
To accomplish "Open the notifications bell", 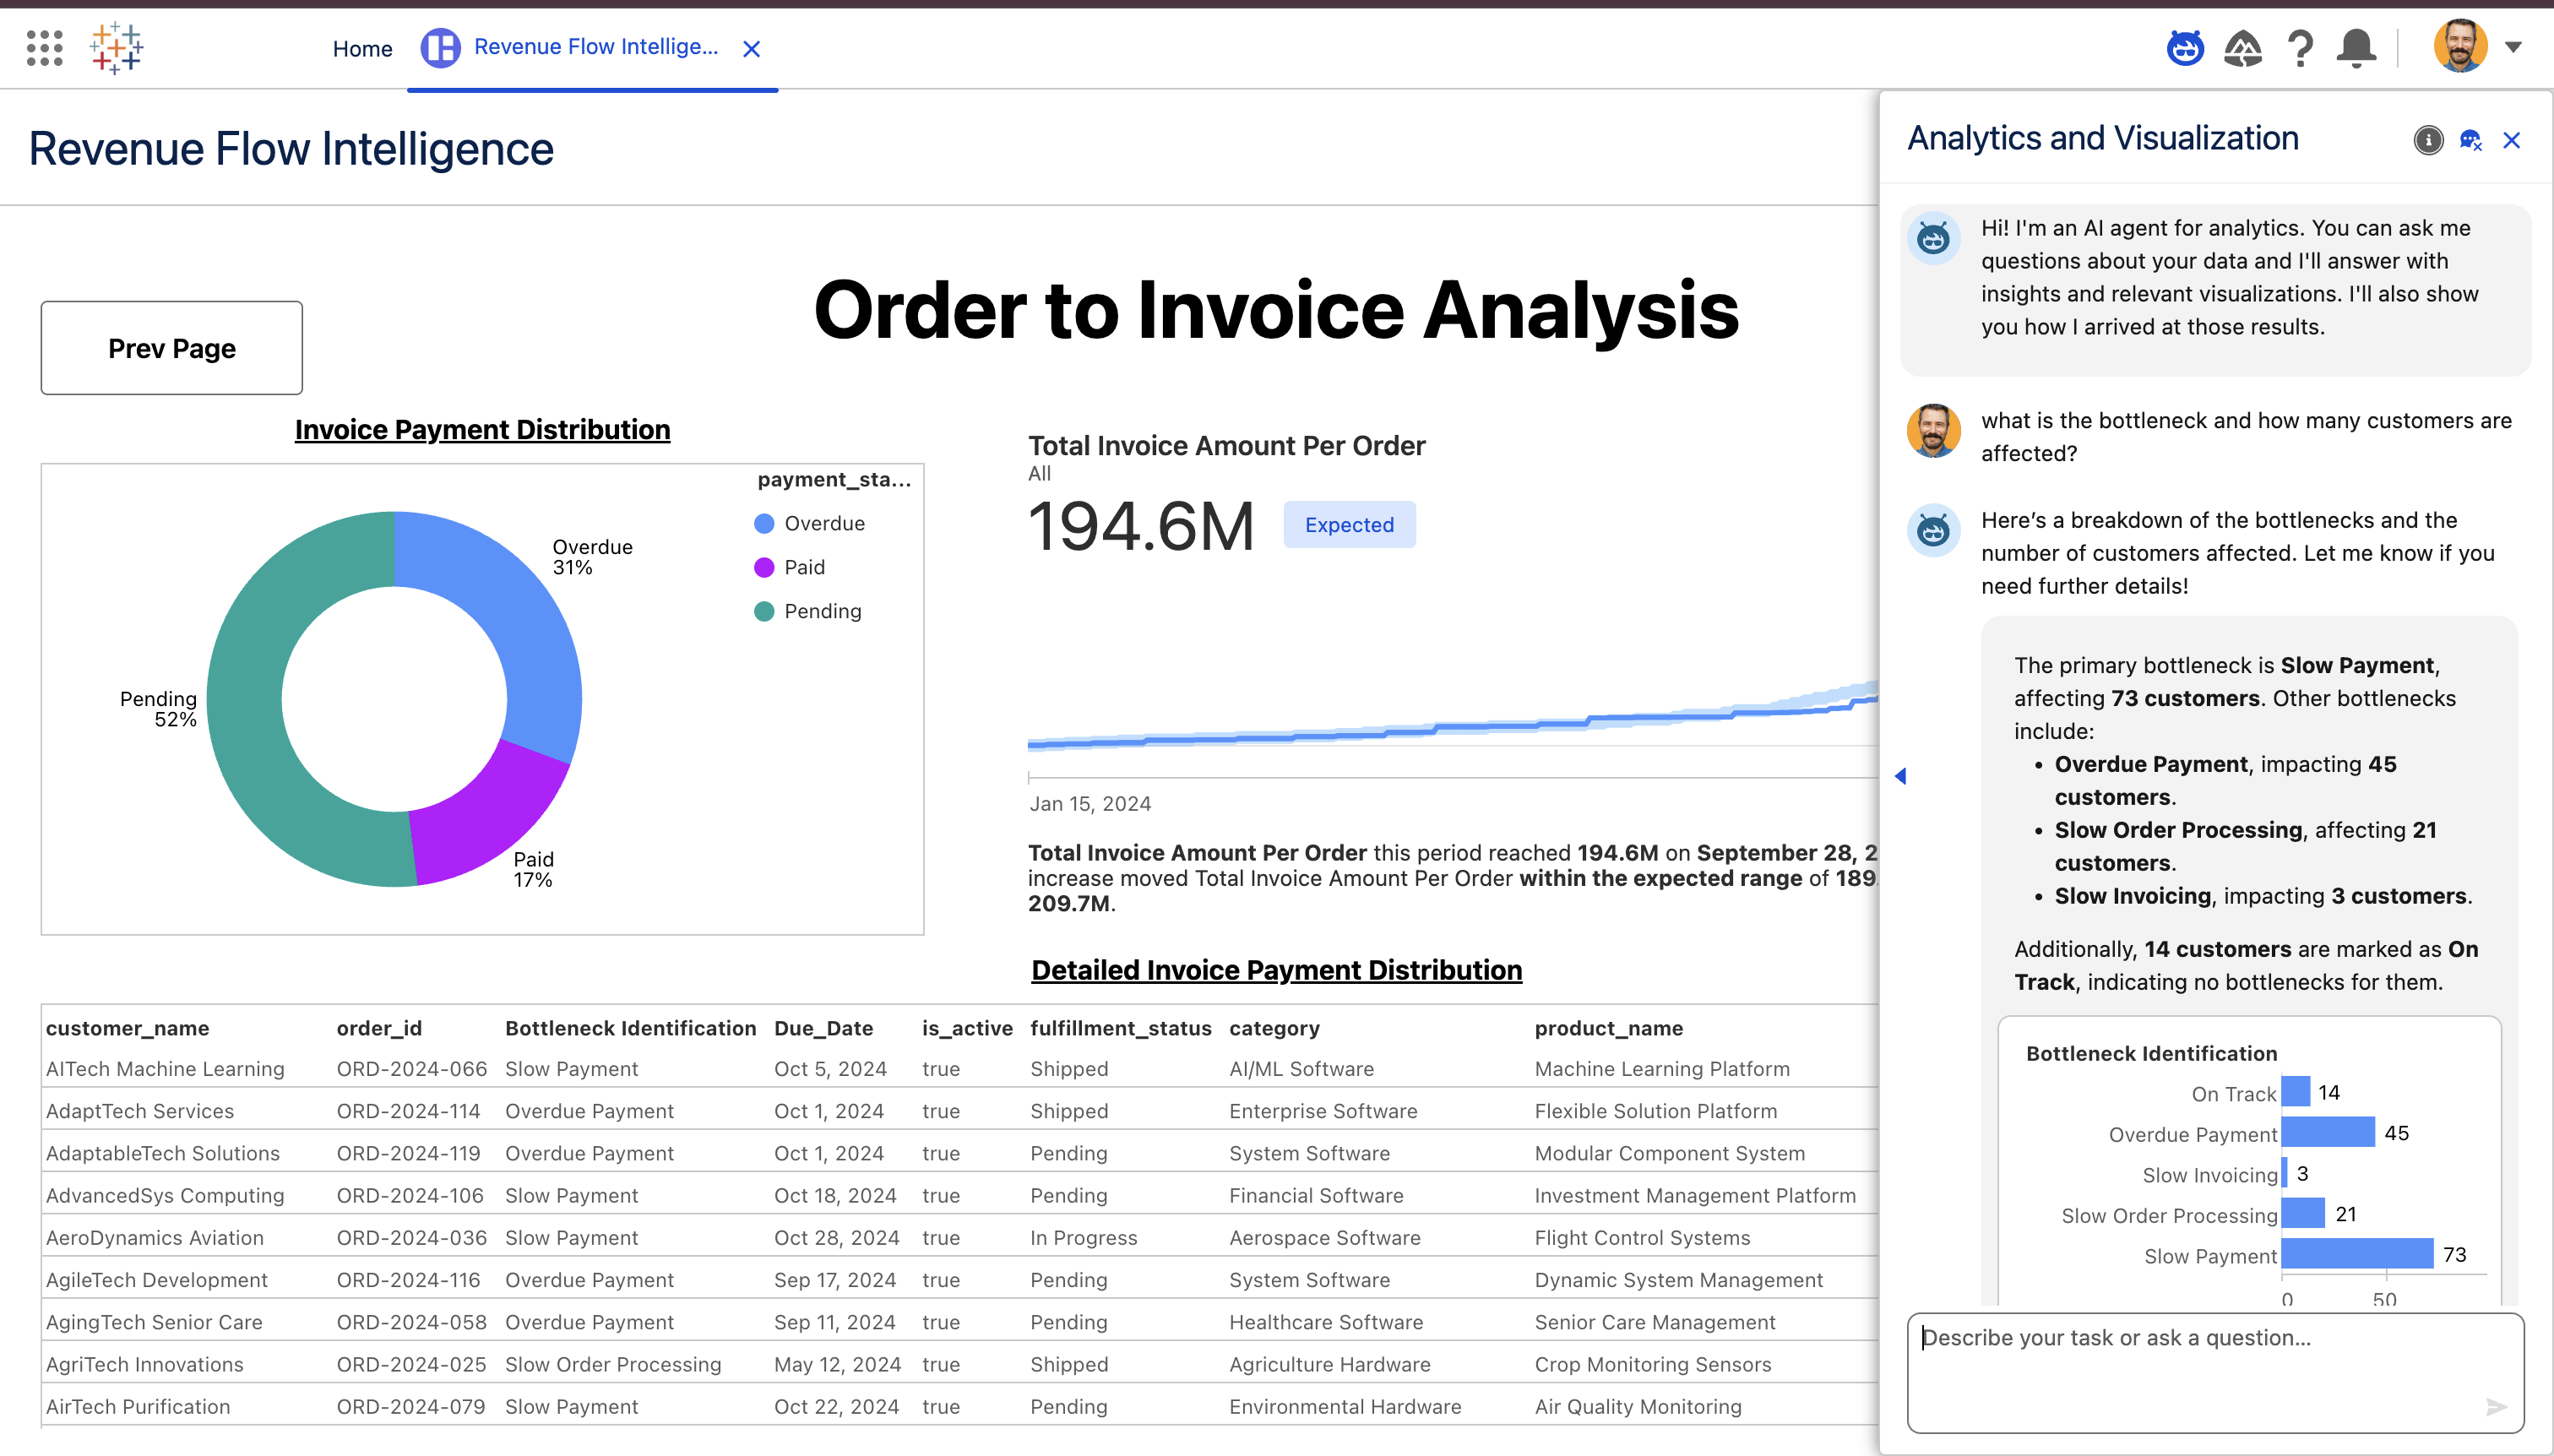I will [2356, 47].
